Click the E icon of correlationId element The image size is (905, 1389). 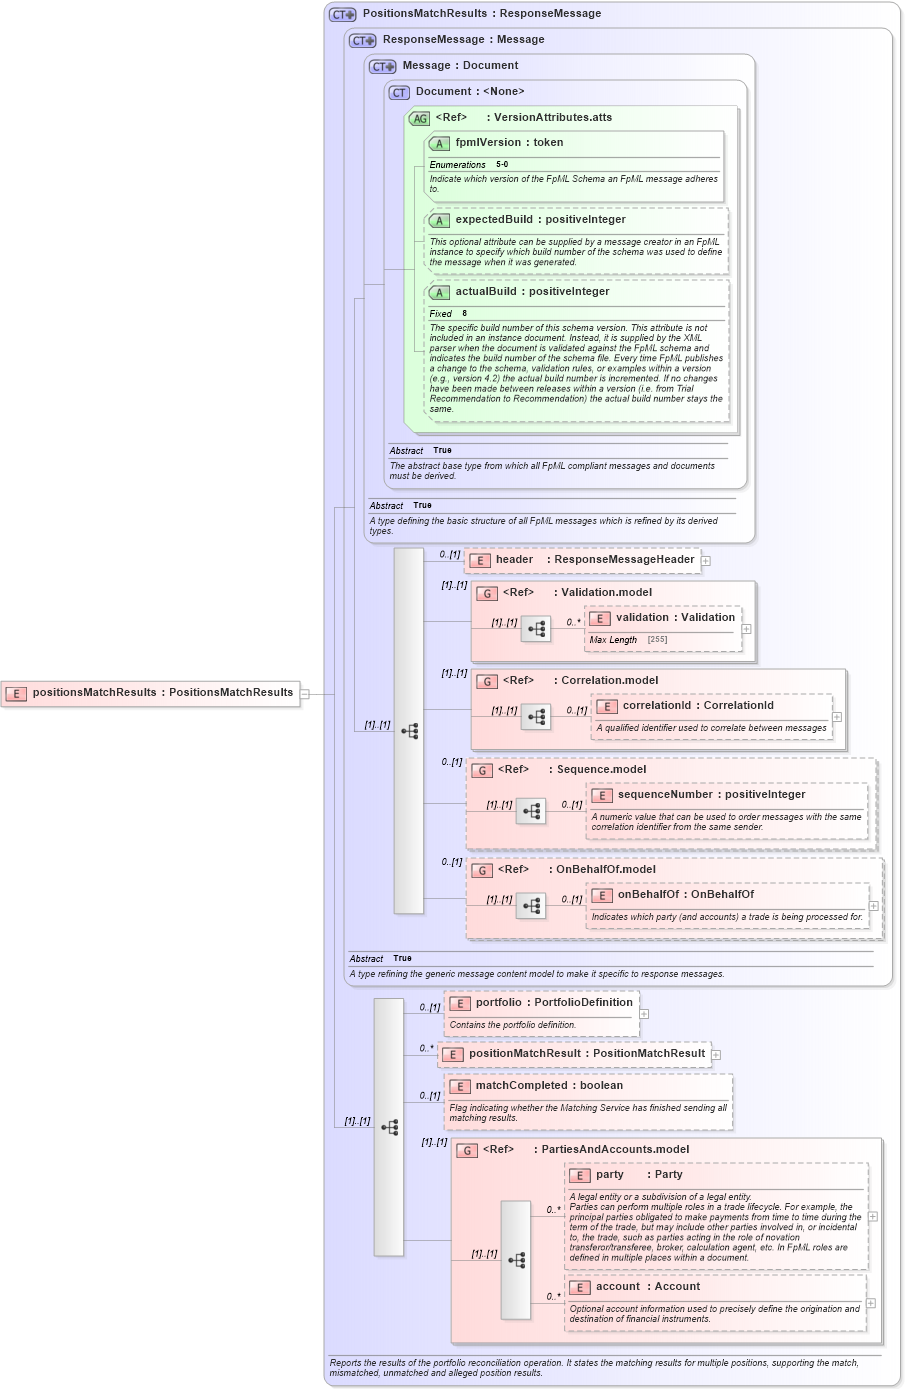pyautogui.click(x=606, y=706)
